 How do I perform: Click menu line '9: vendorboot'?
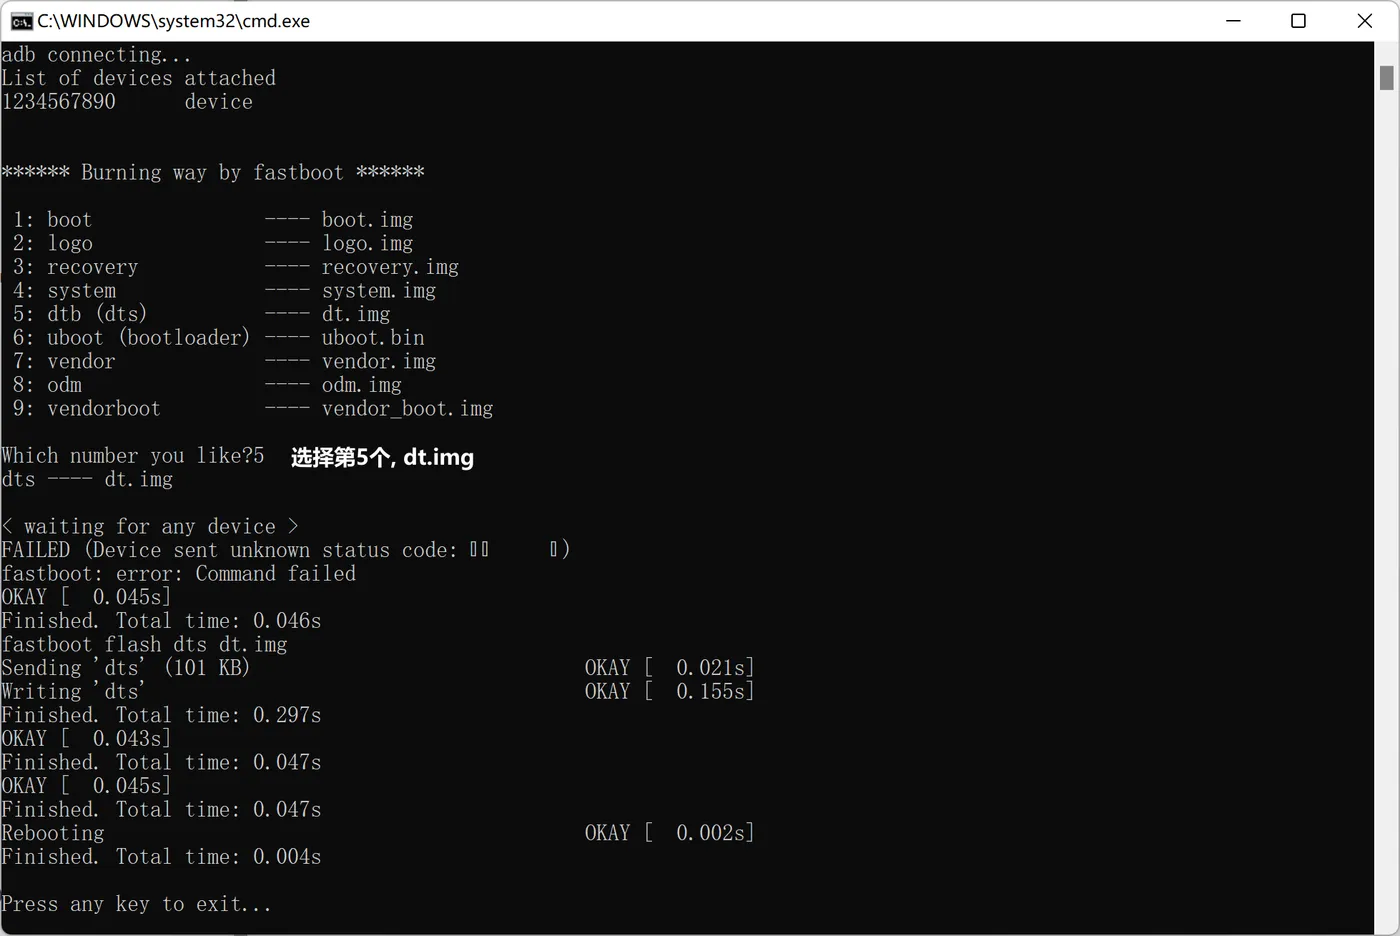pos(86,409)
